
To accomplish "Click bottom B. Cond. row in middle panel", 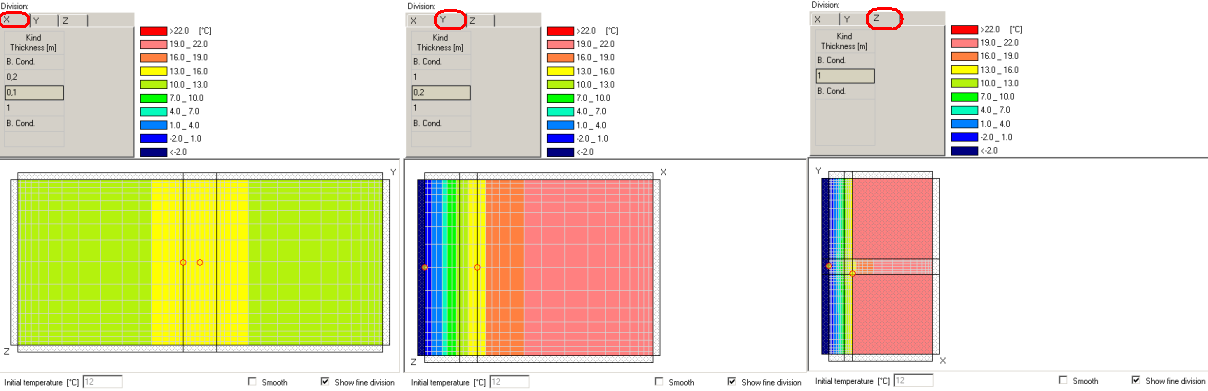I will click(x=440, y=123).
